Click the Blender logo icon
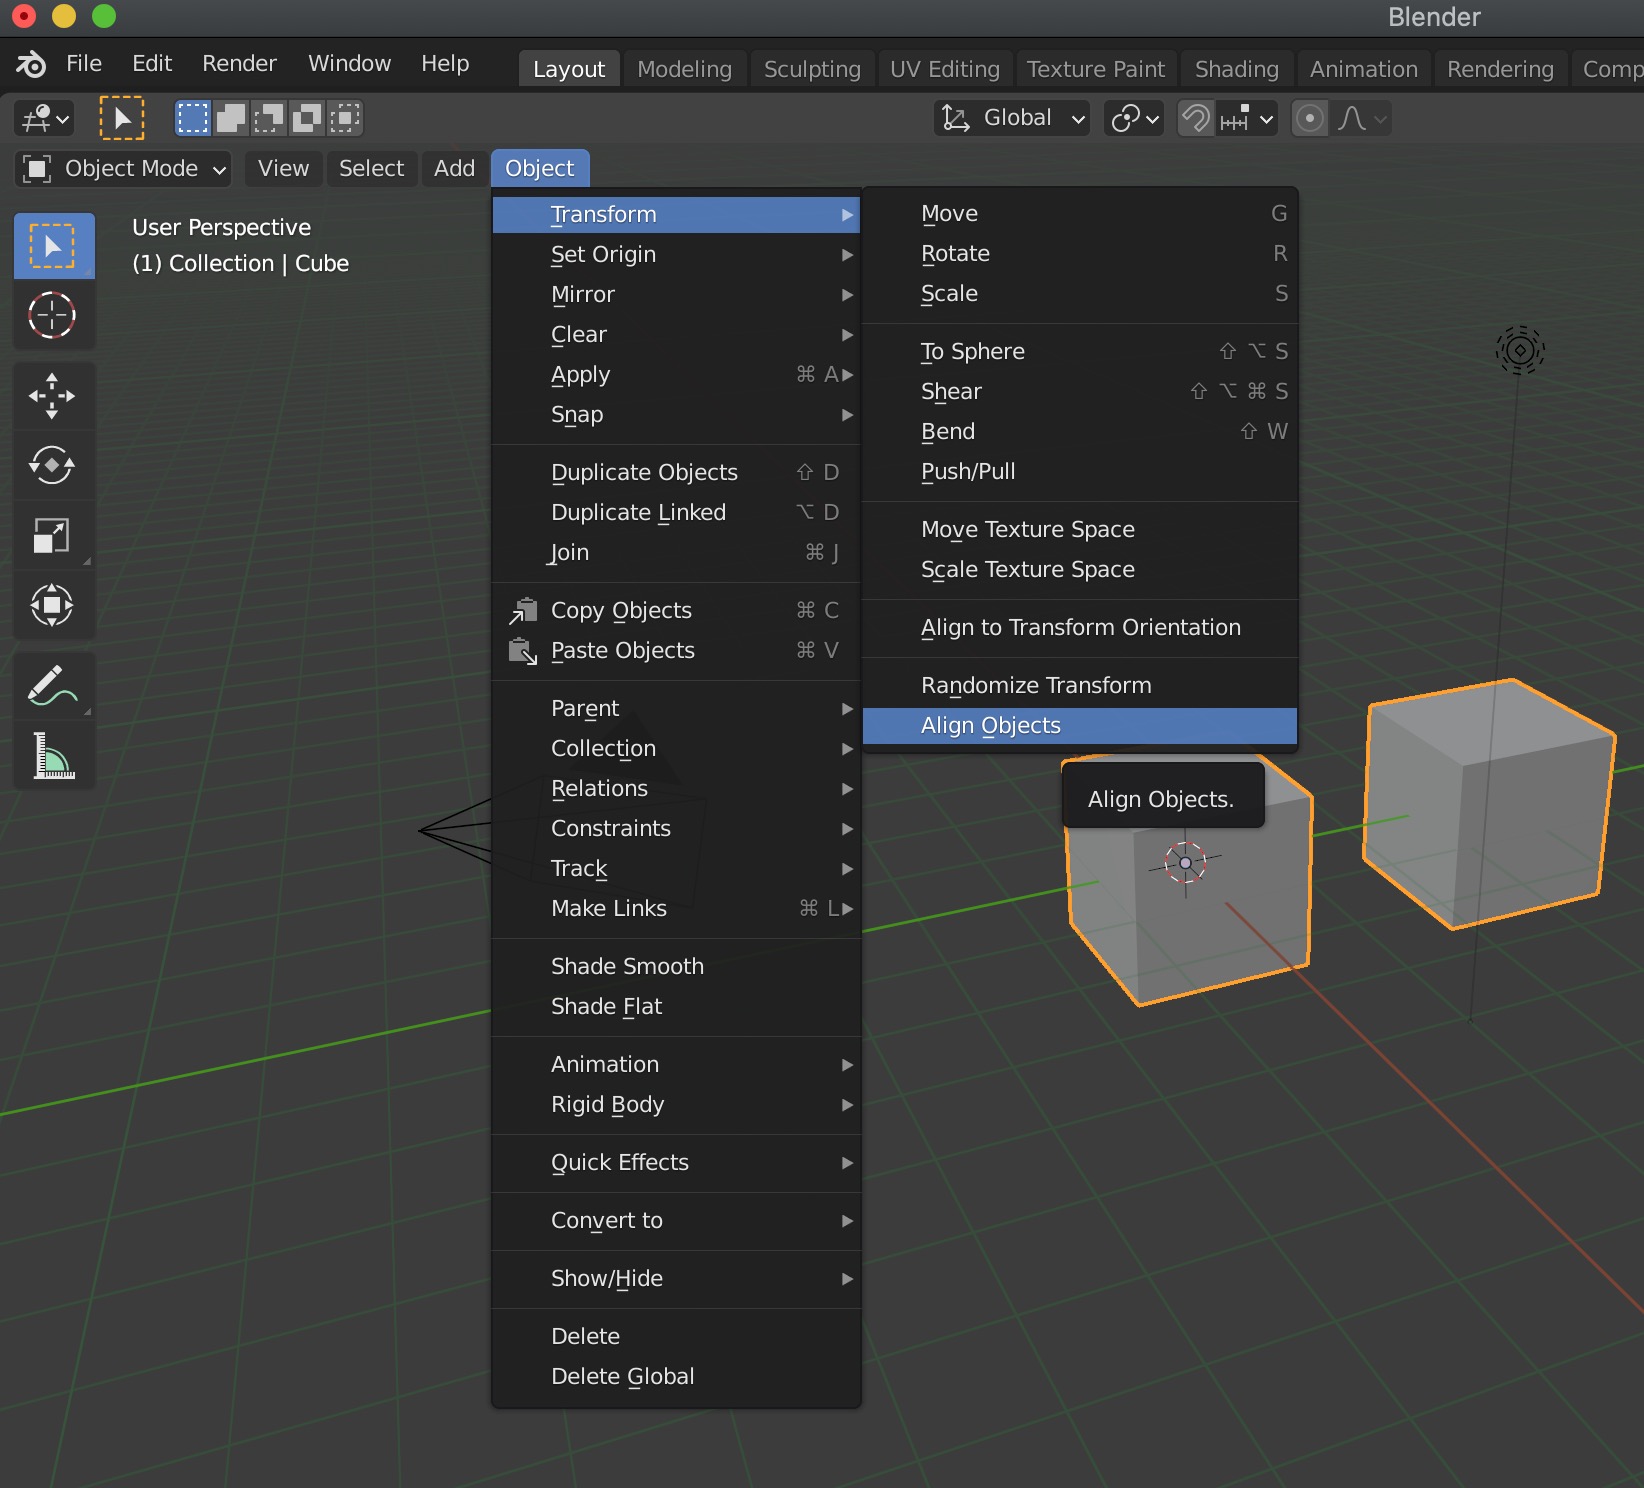 (31, 64)
